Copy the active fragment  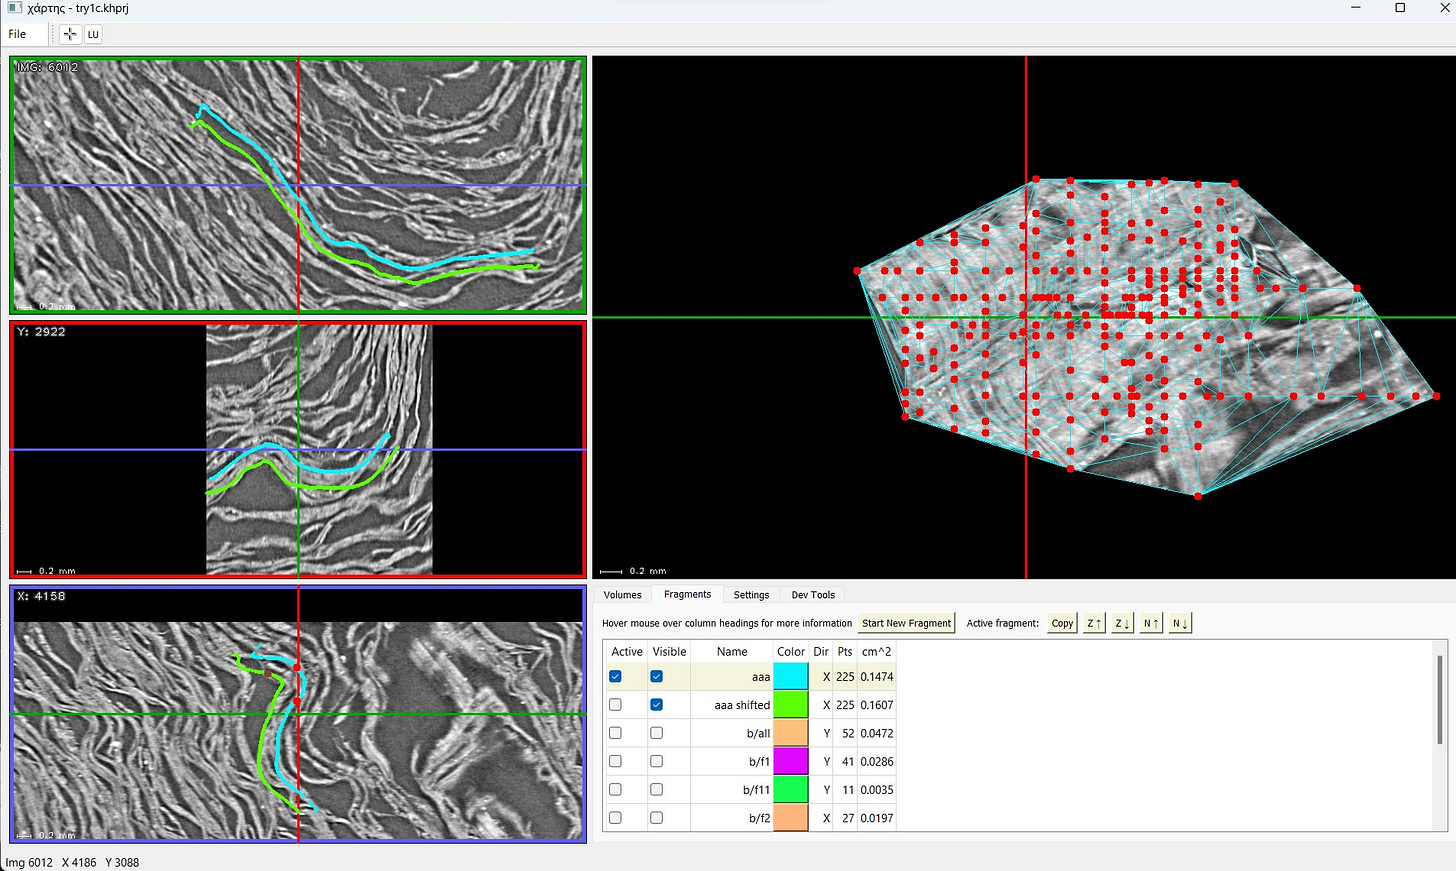tap(1062, 623)
